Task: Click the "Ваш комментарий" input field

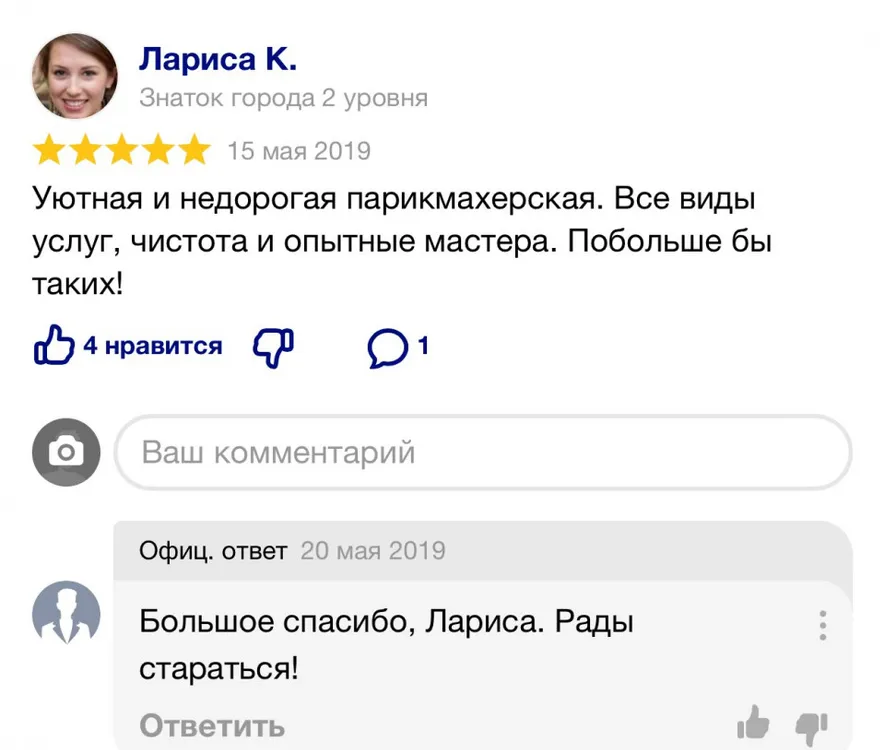Action: click(483, 452)
